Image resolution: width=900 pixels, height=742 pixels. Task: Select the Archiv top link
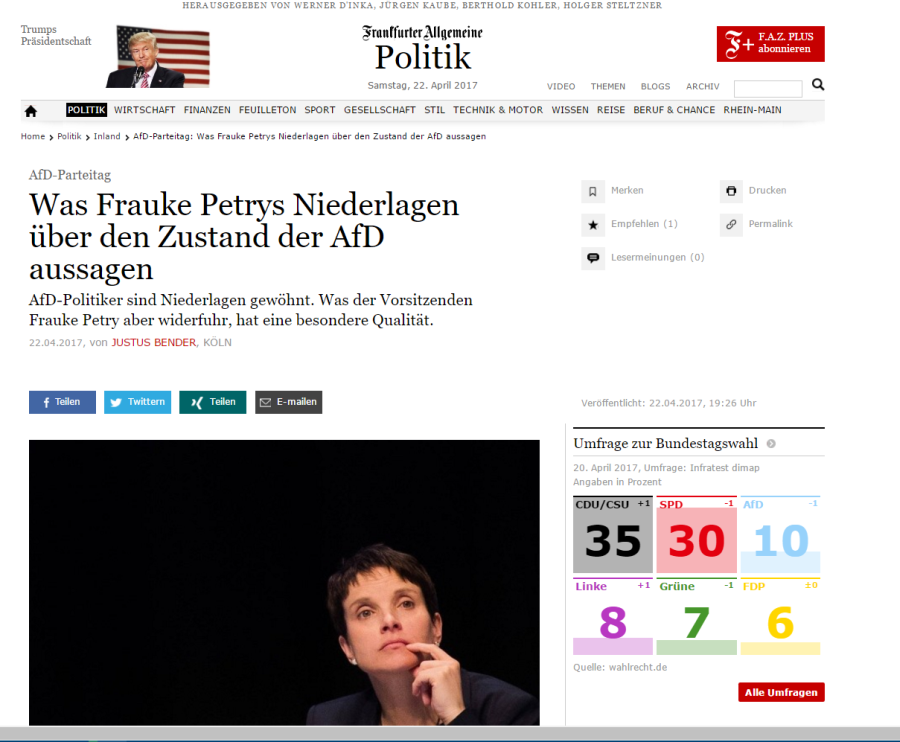[703, 87]
